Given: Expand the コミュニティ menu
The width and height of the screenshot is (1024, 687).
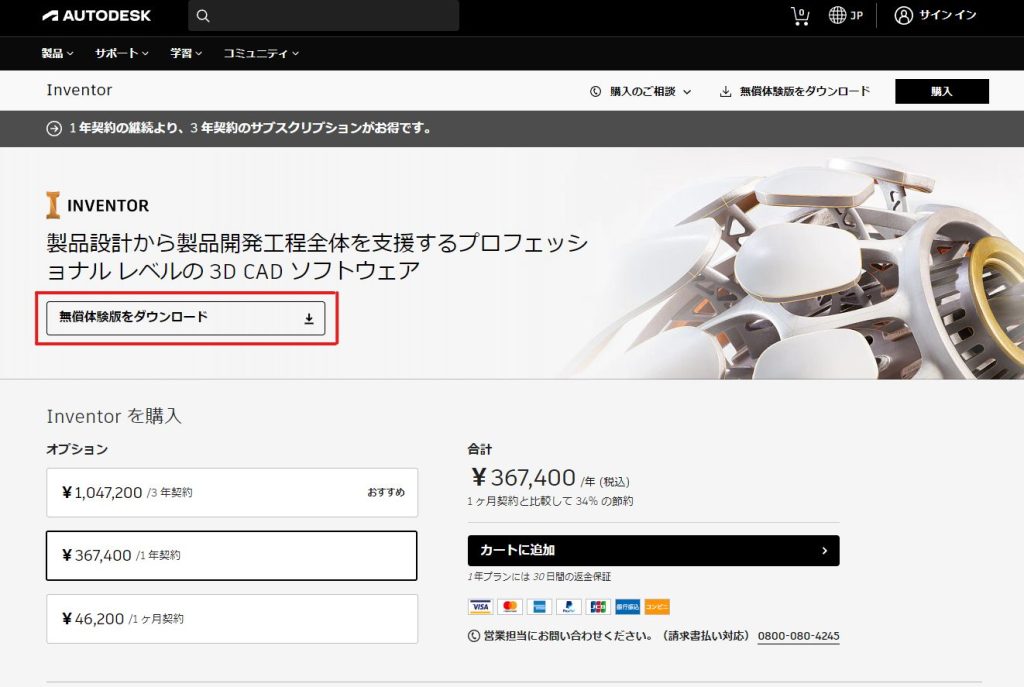Looking at the screenshot, I should coord(261,54).
